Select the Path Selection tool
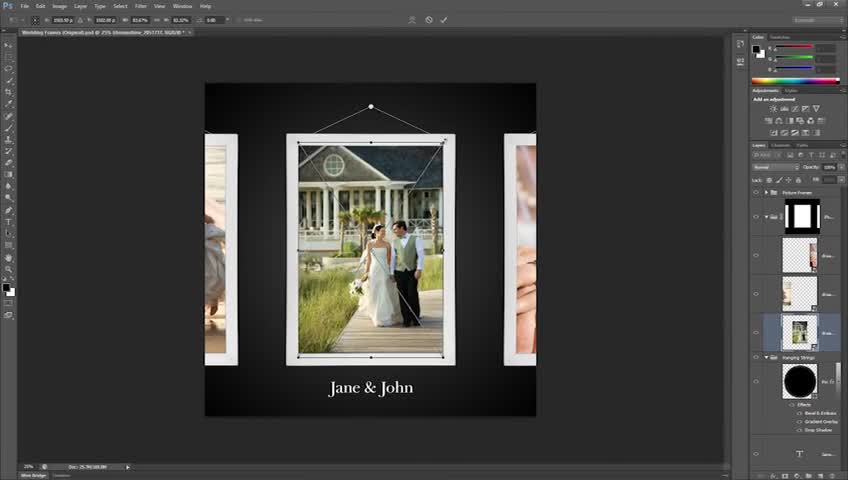Viewport: 848px width, 480px height. click(8, 234)
